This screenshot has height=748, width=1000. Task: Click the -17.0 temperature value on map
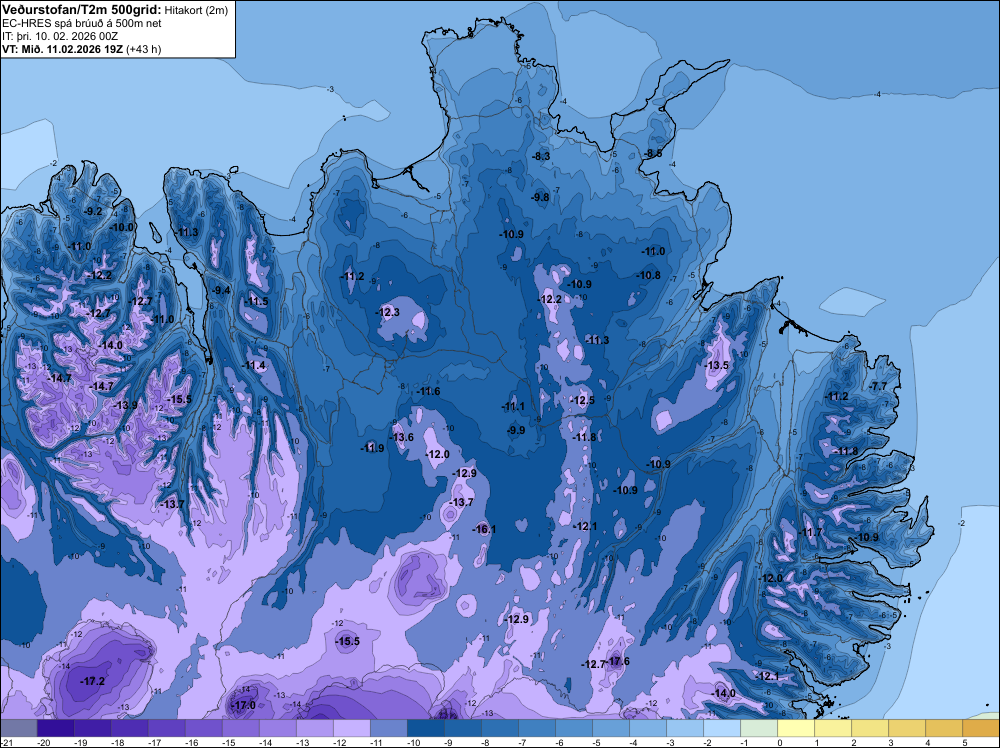tap(243, 705)
